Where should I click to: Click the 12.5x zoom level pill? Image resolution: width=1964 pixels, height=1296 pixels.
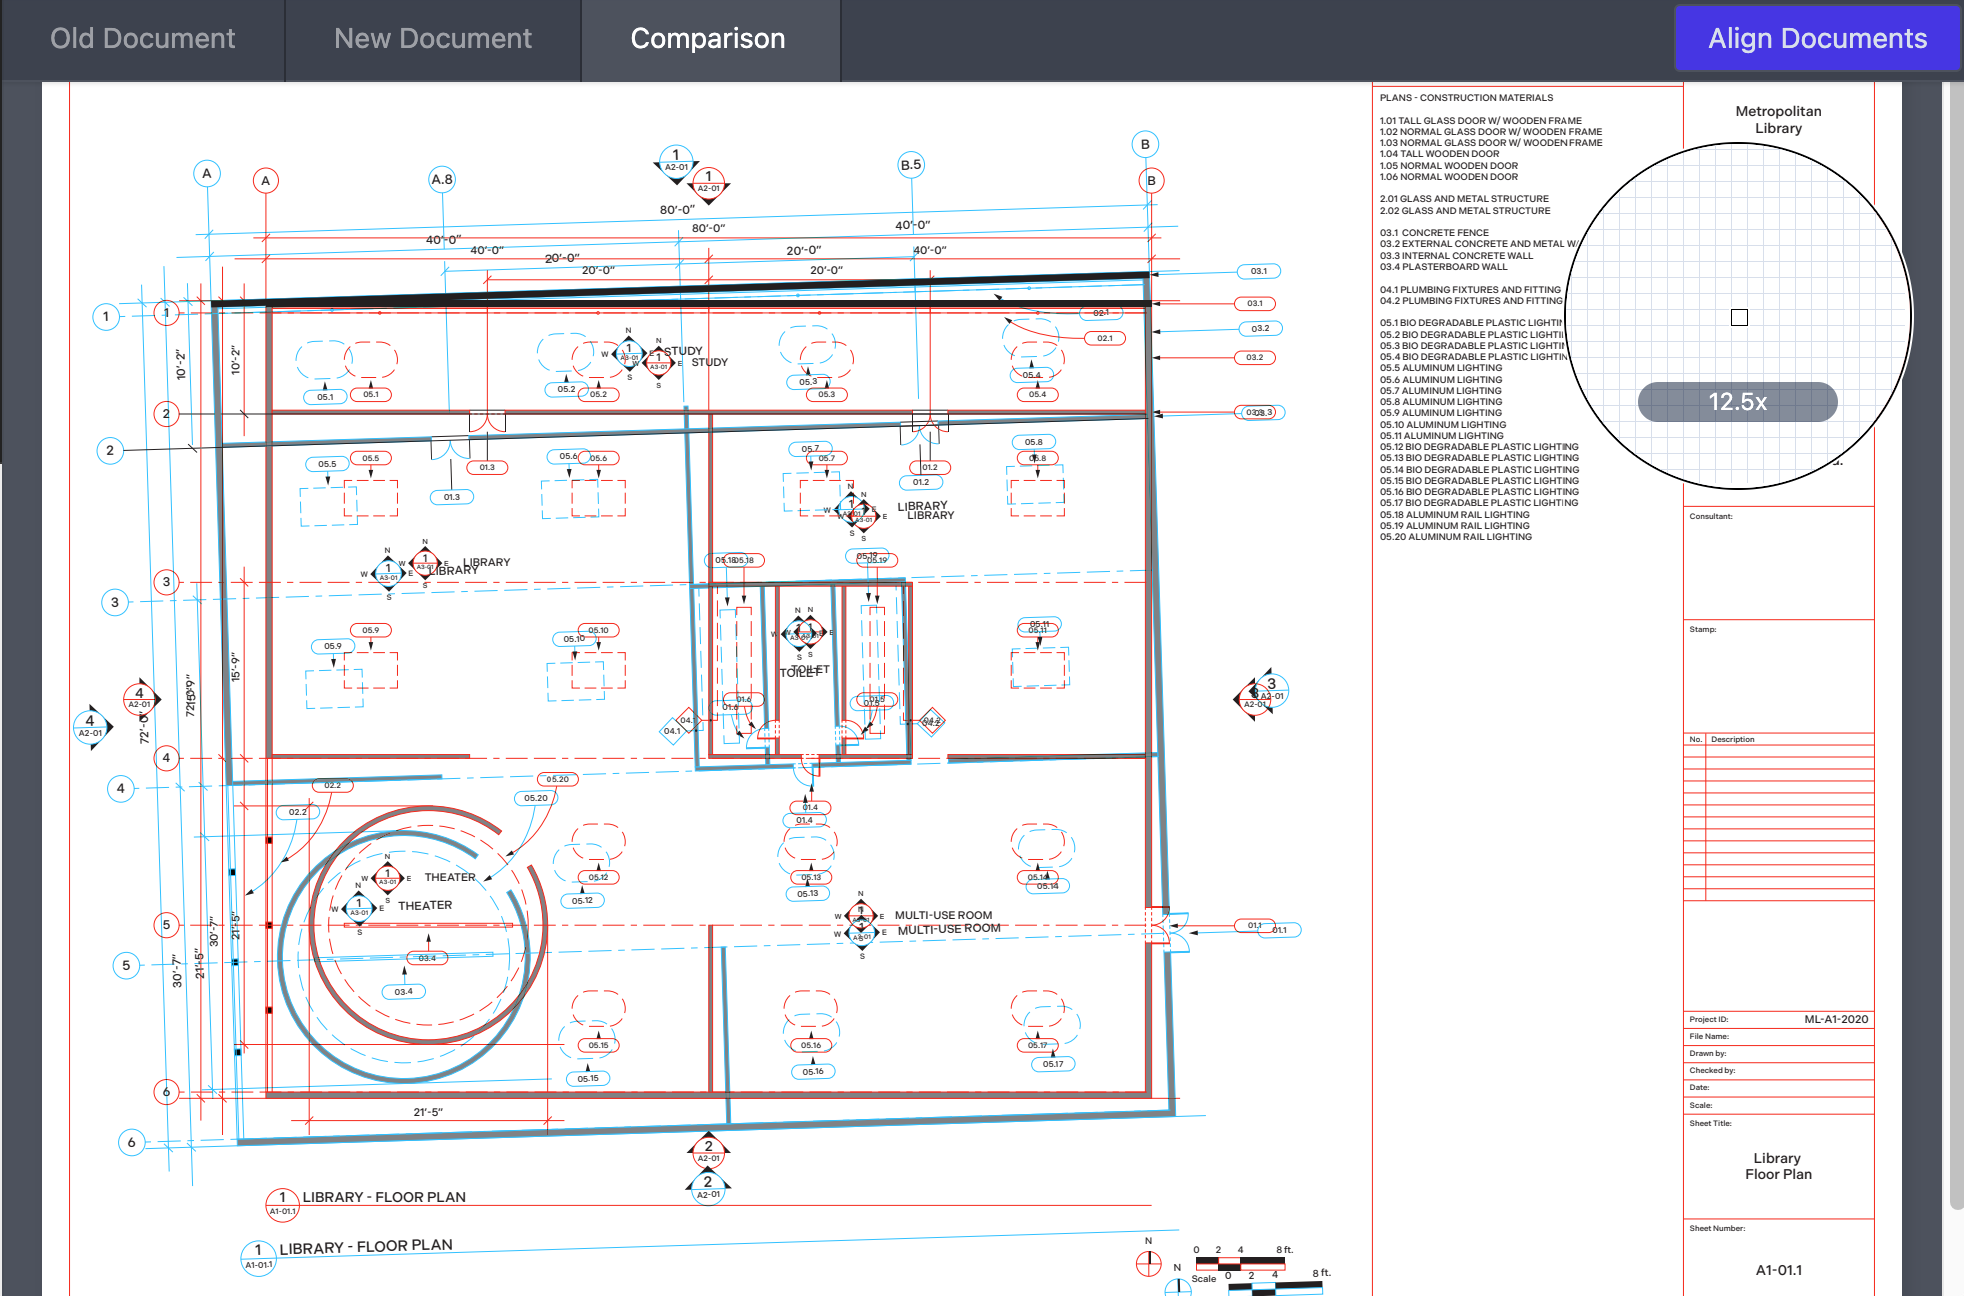1737,402
